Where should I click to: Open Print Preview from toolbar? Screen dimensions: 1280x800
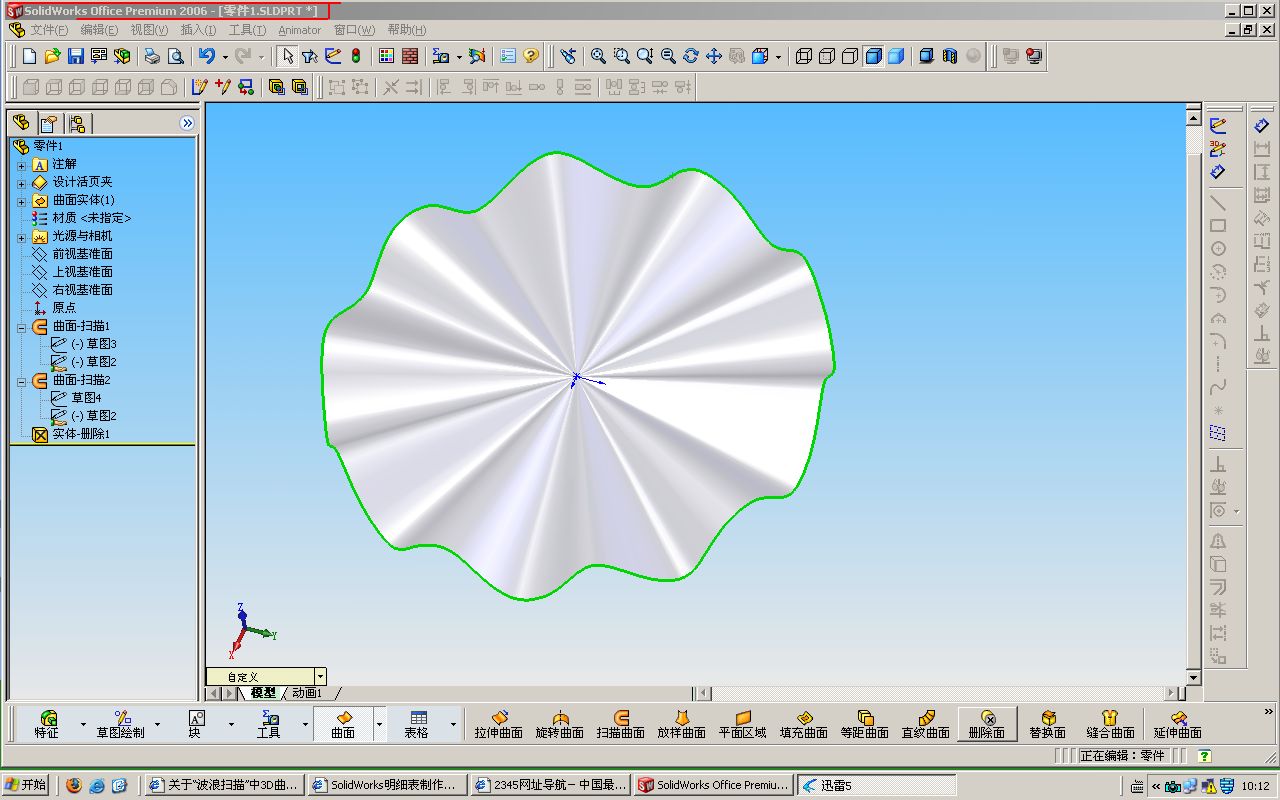(175, 57)
